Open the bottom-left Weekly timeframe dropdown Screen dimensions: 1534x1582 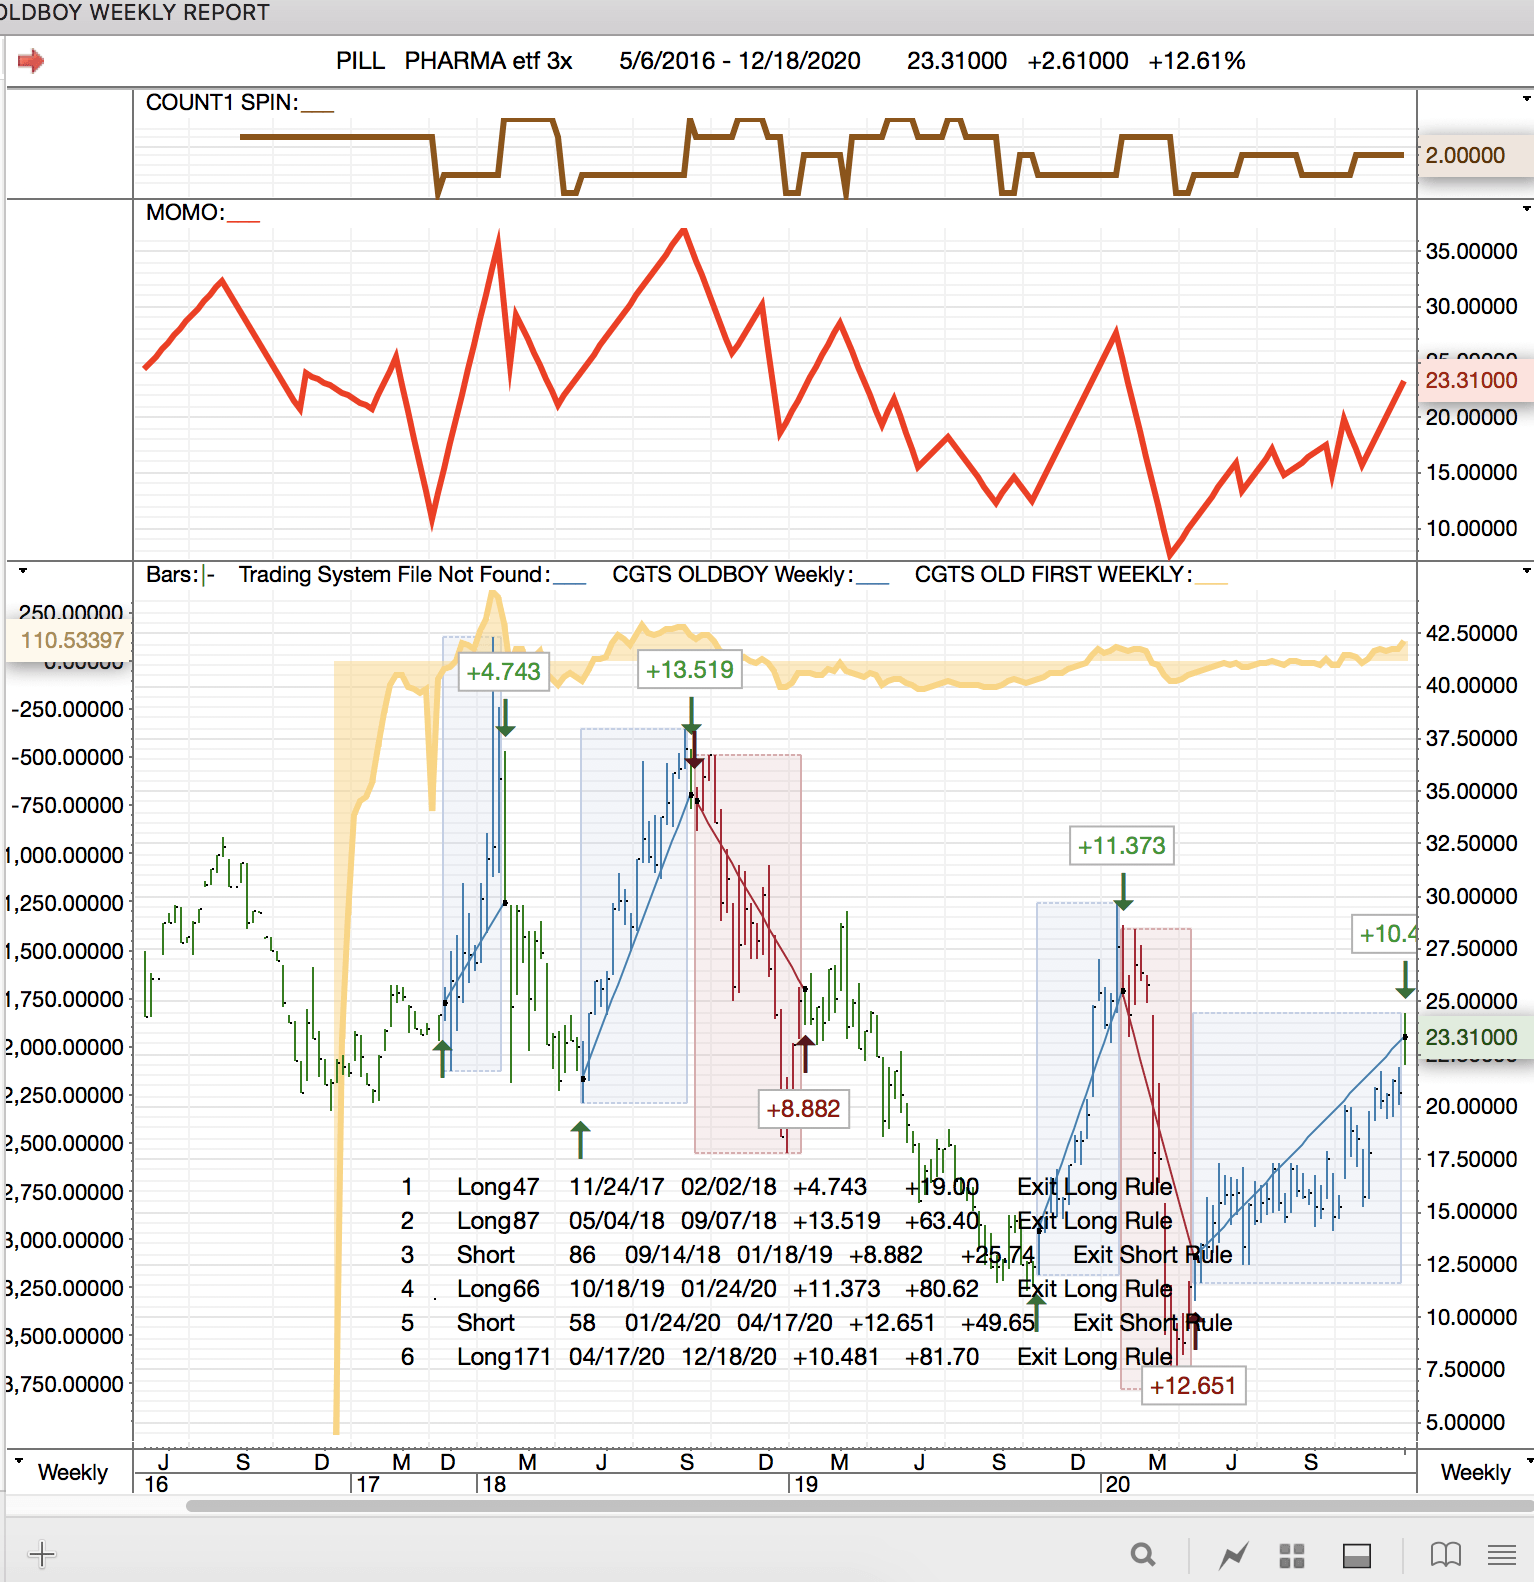coord(18,1461)
